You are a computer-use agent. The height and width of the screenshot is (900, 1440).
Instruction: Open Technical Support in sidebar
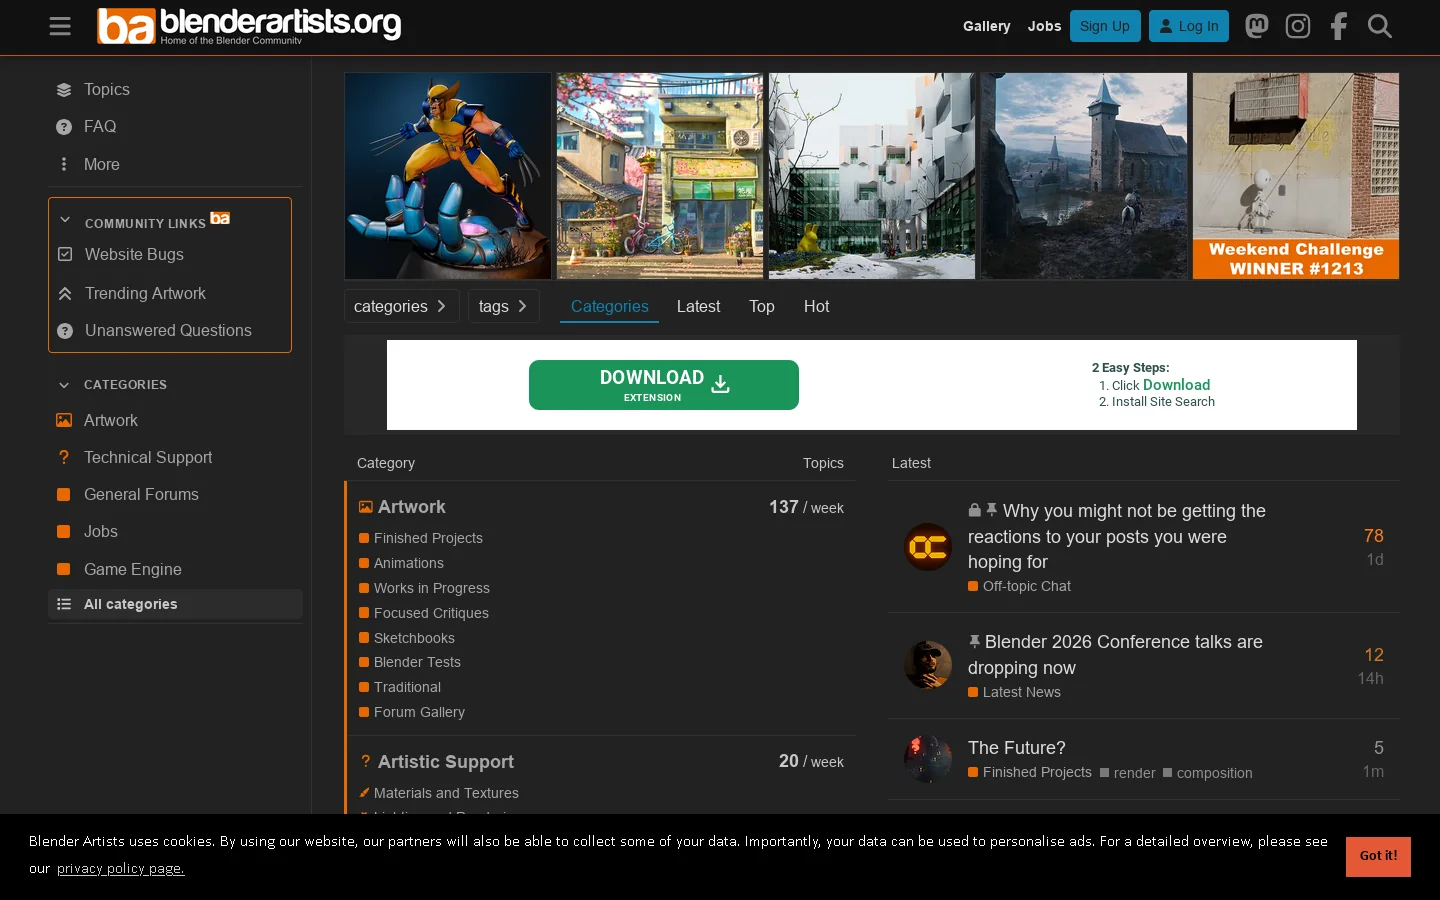click(x=148, y=457)
